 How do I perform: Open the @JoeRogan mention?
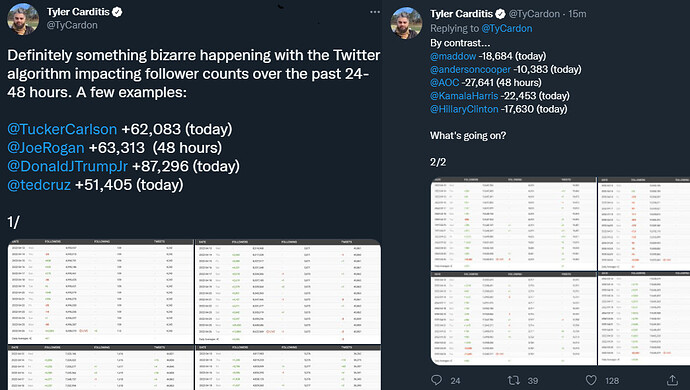coord(46,147)
